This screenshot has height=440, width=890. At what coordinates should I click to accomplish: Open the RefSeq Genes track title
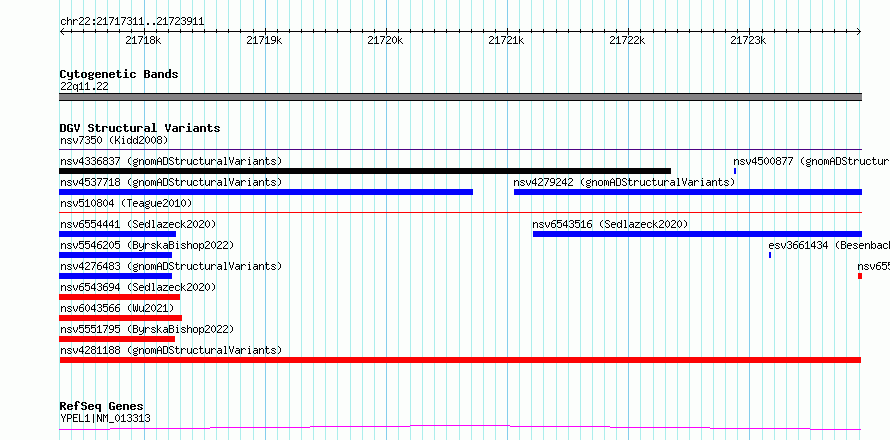(102, 407)
